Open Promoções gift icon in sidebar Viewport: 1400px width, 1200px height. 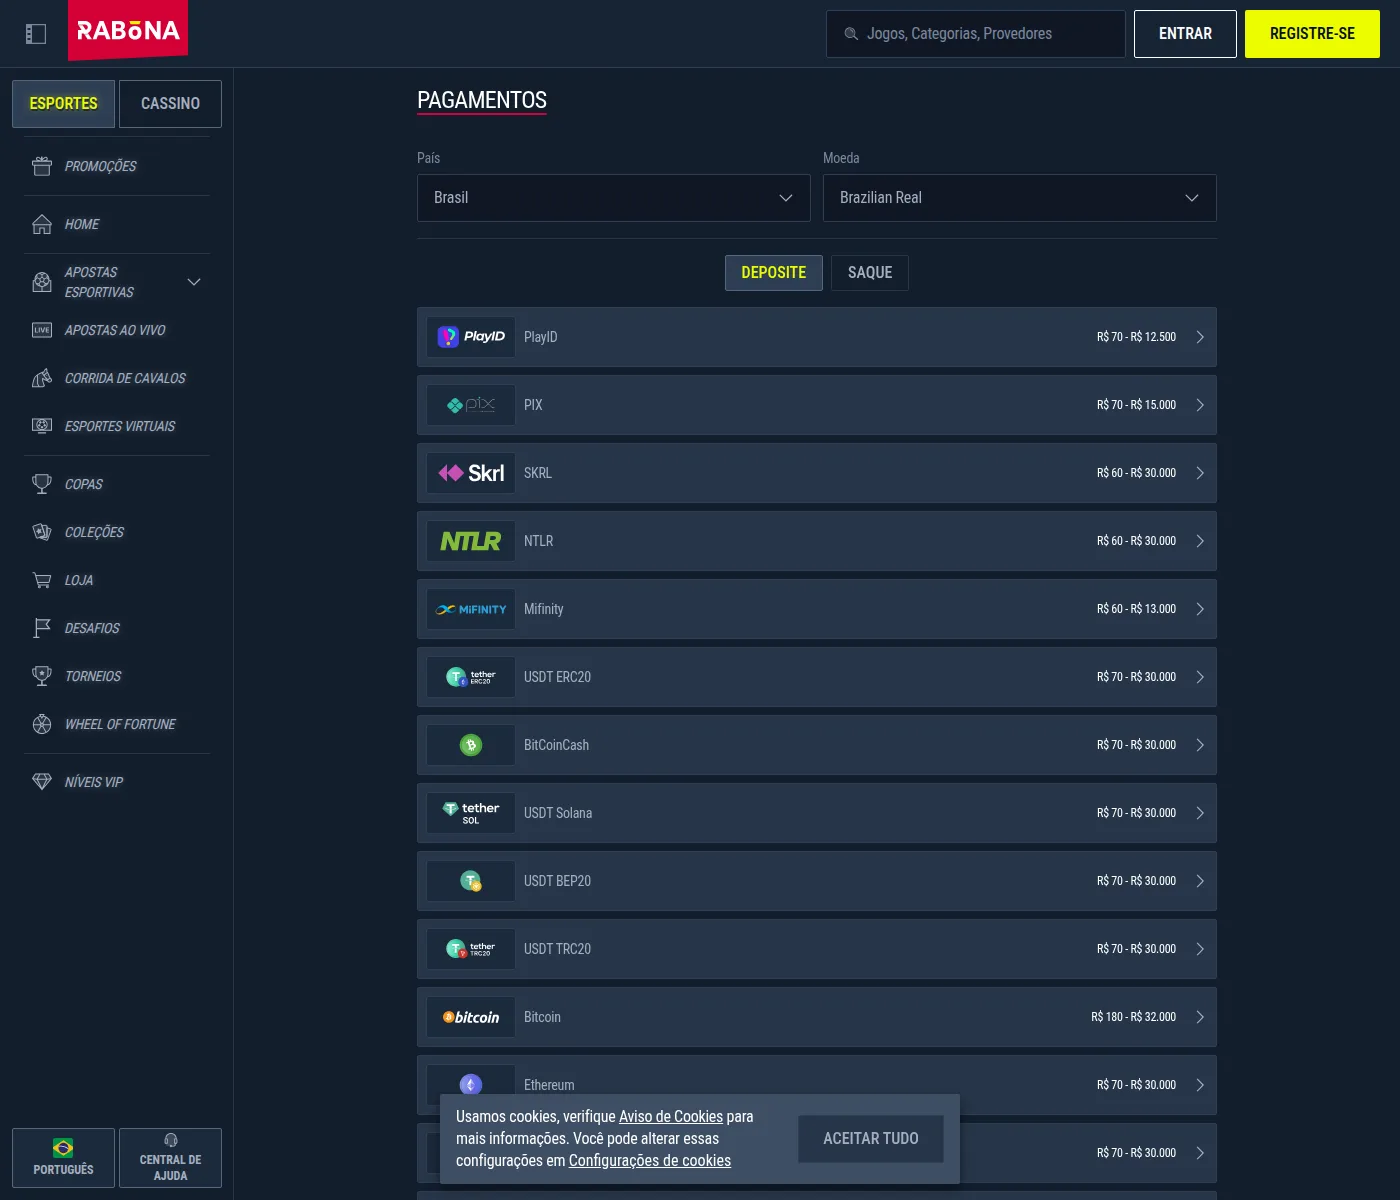pos(42,166)
